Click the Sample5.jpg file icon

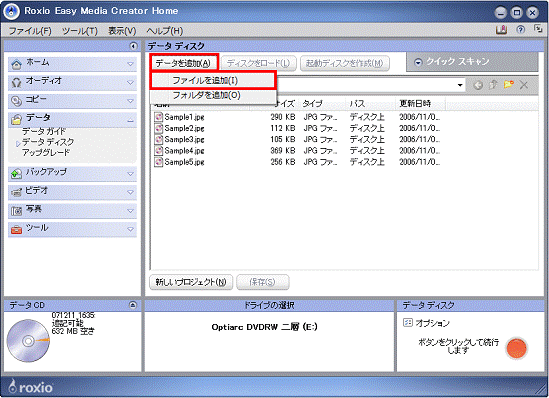(x=159, y=162)
